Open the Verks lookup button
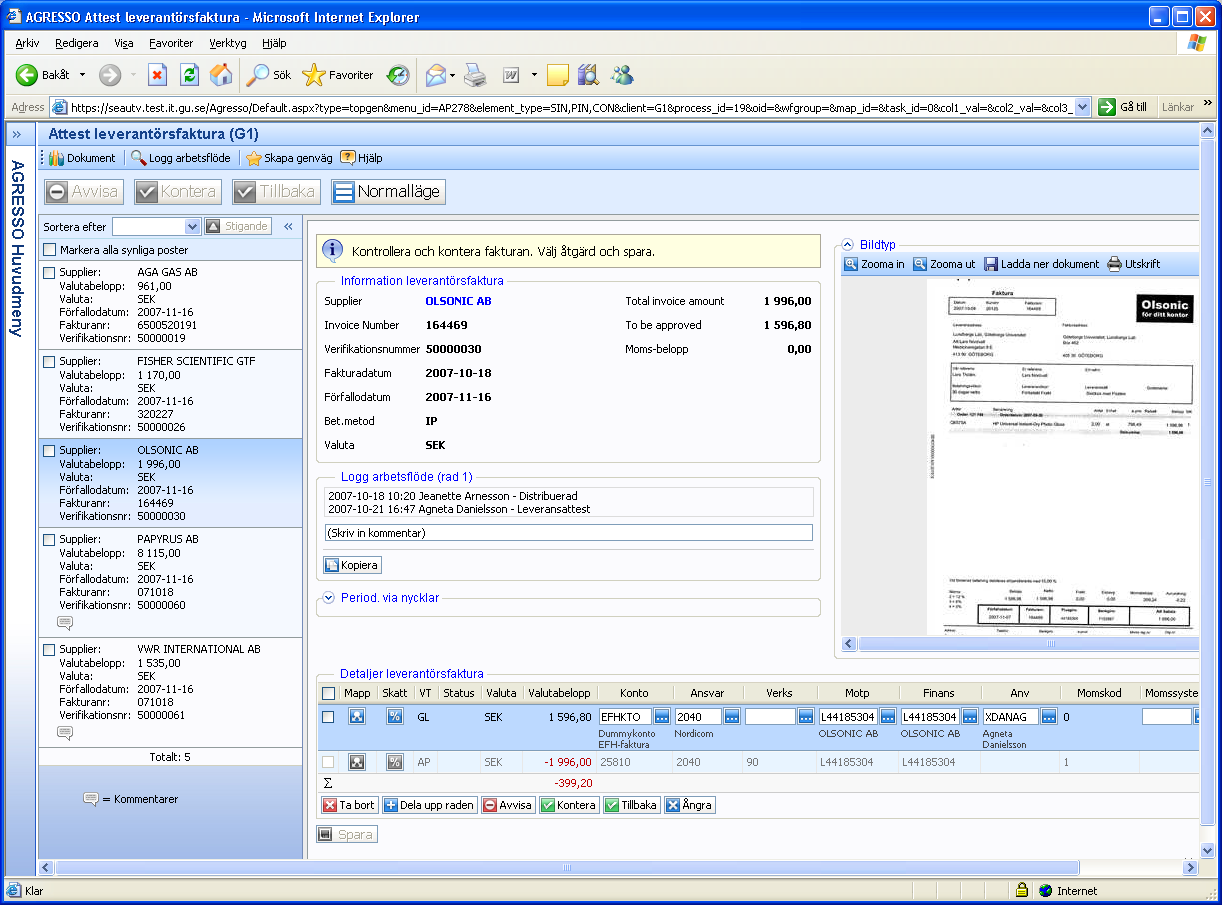1222x905 pixels. click(806, 717)
